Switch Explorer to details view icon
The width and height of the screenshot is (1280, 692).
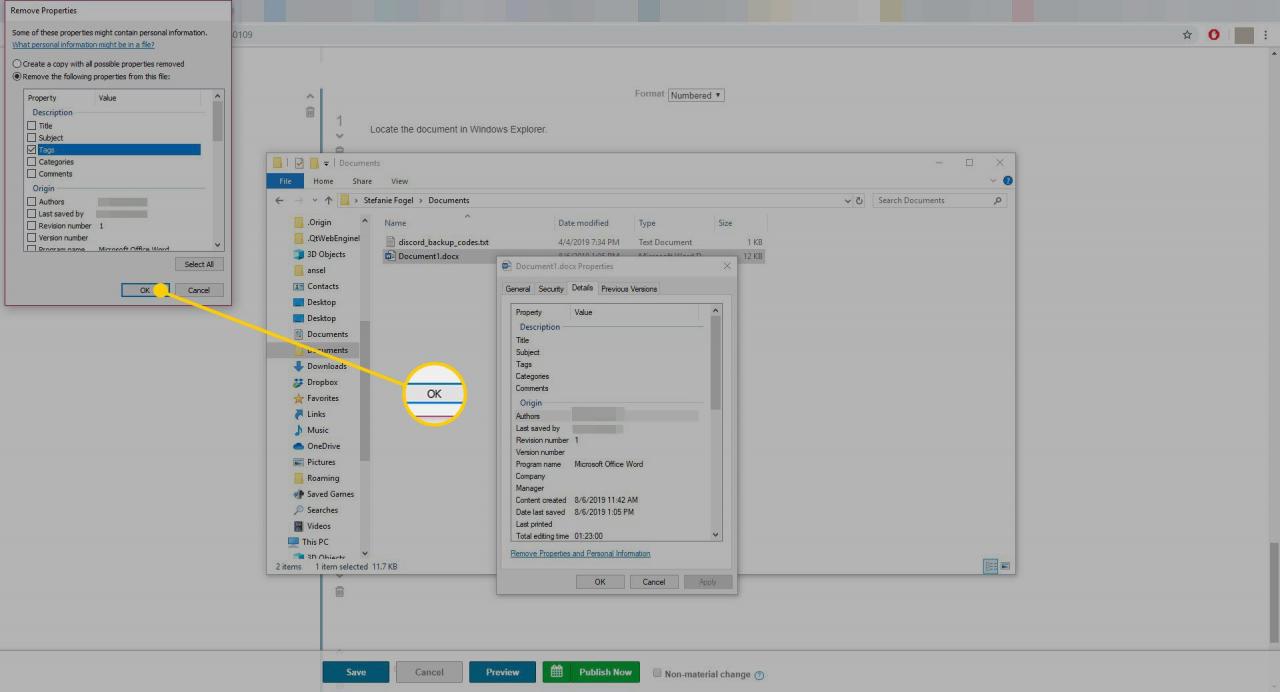click(991, 566)
